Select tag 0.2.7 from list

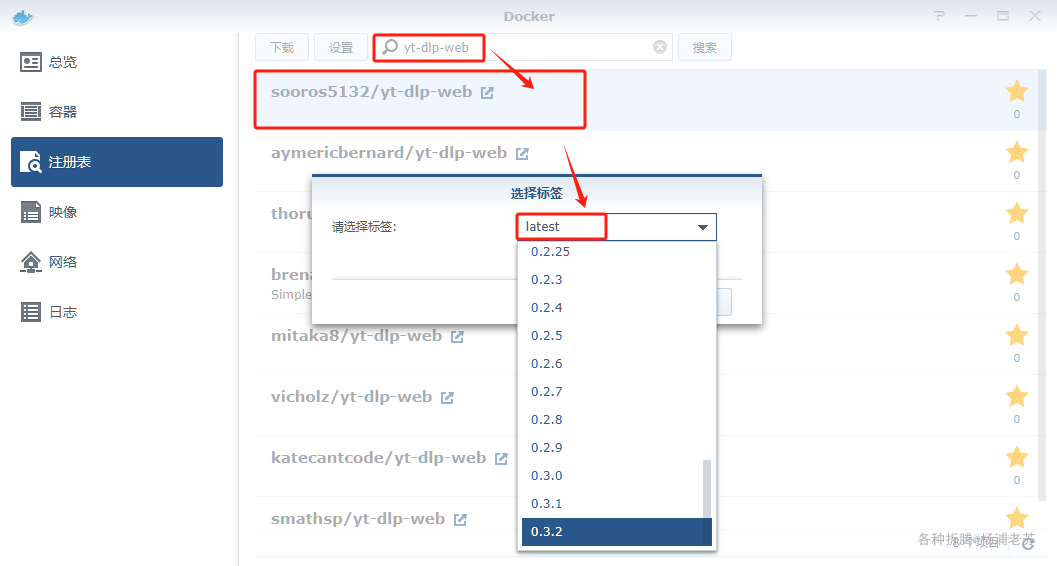point(617,391)
